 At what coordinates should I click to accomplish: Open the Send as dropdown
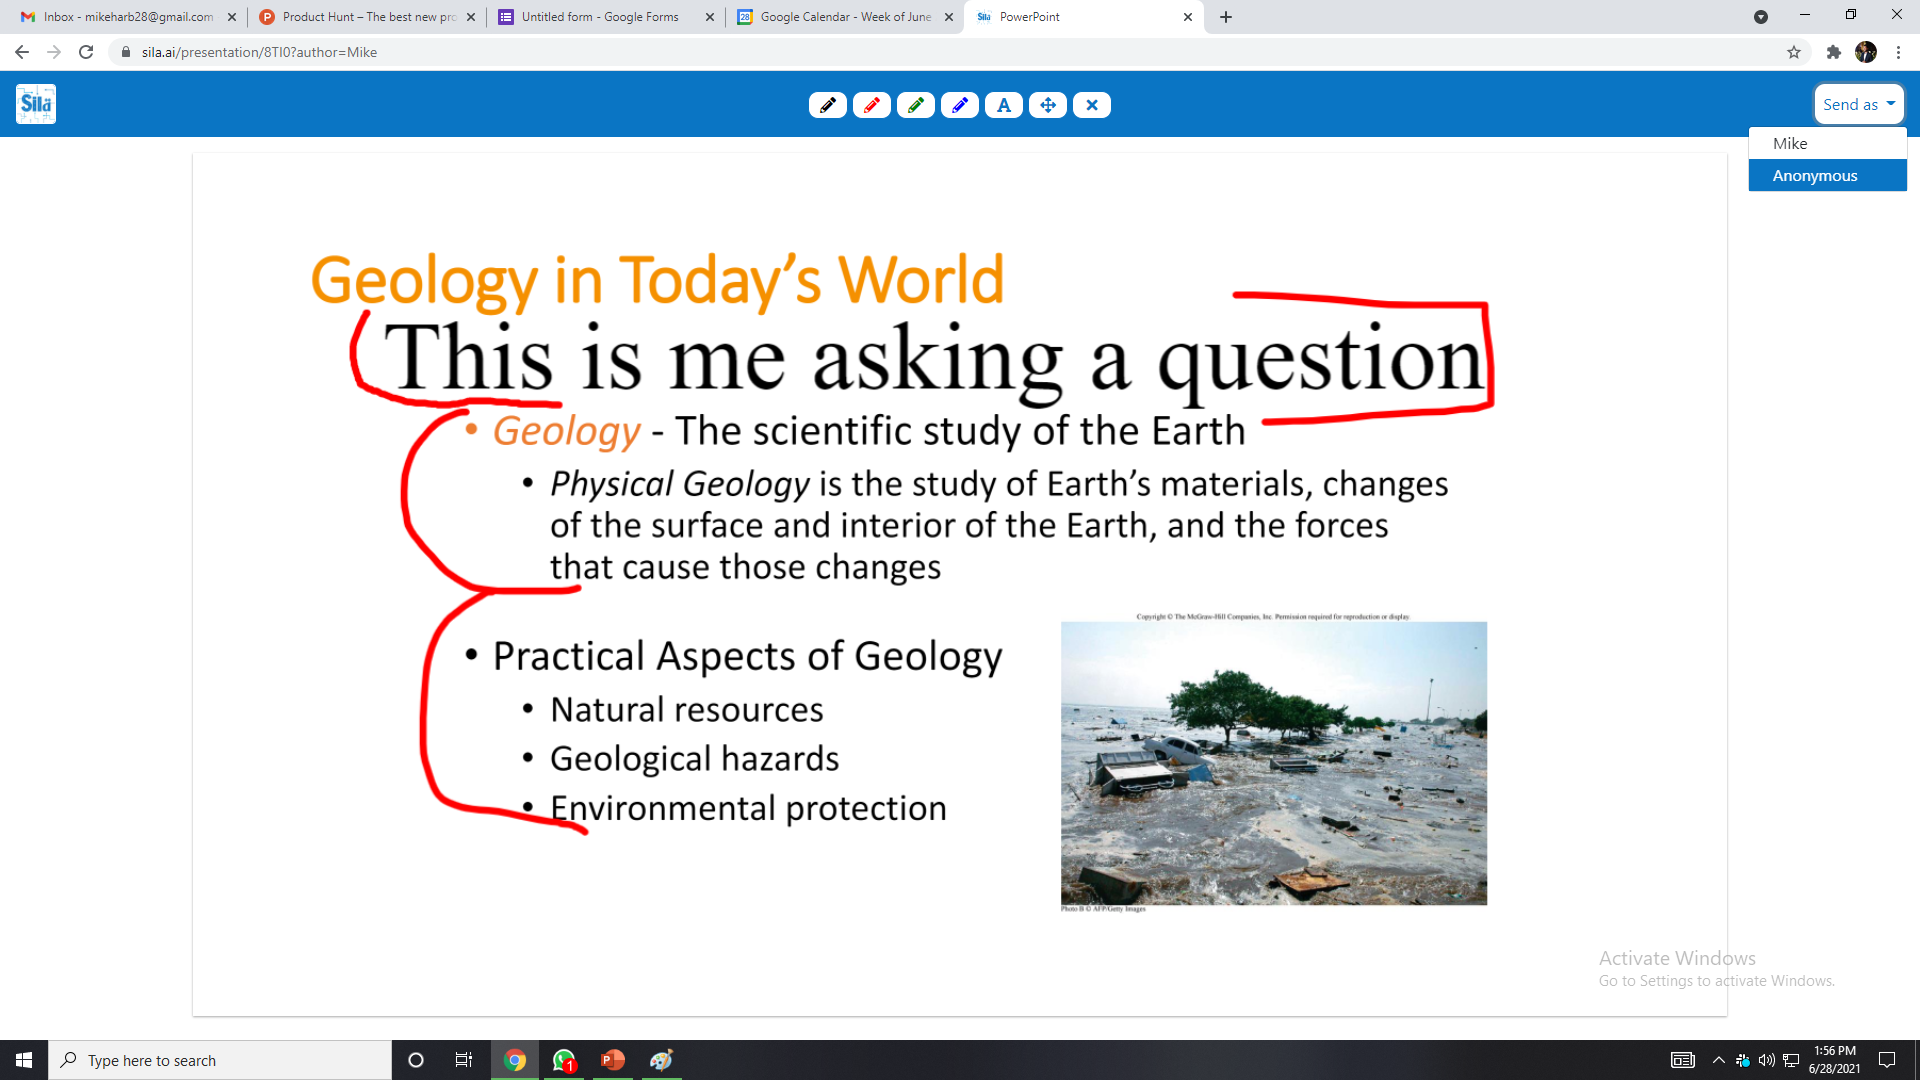[1858, 104]
